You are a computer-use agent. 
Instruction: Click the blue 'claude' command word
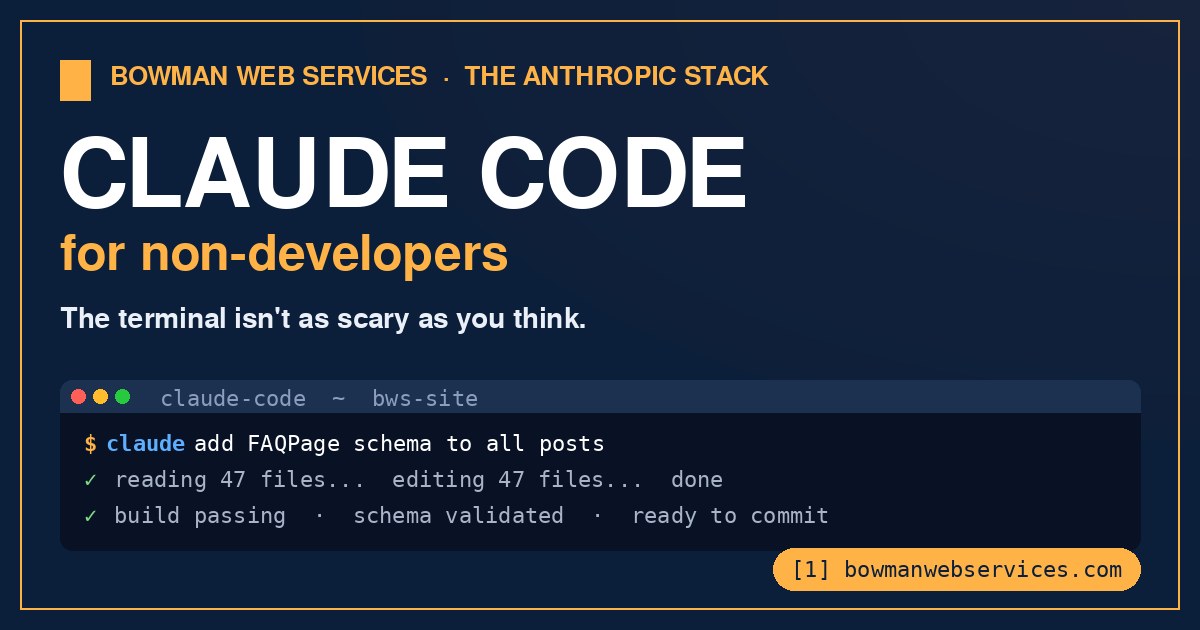coord(146,443)
